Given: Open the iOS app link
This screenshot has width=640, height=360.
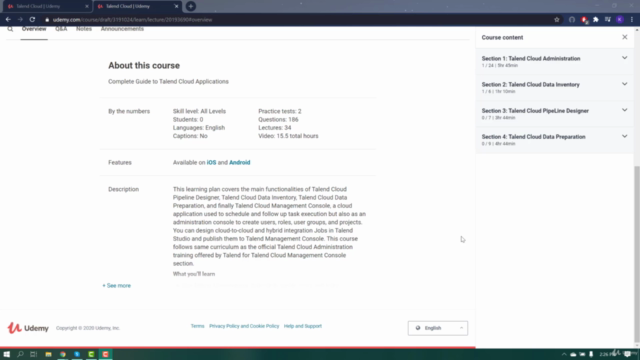Looking at the screenshot, I should click(211, 162).
